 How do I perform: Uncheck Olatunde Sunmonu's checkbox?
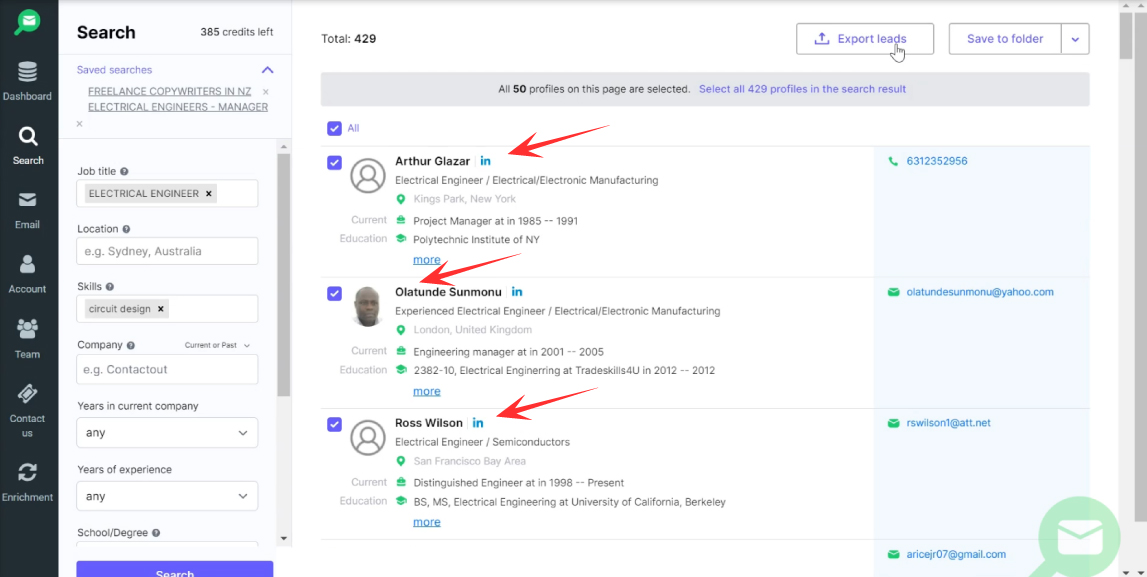[334, 293]
